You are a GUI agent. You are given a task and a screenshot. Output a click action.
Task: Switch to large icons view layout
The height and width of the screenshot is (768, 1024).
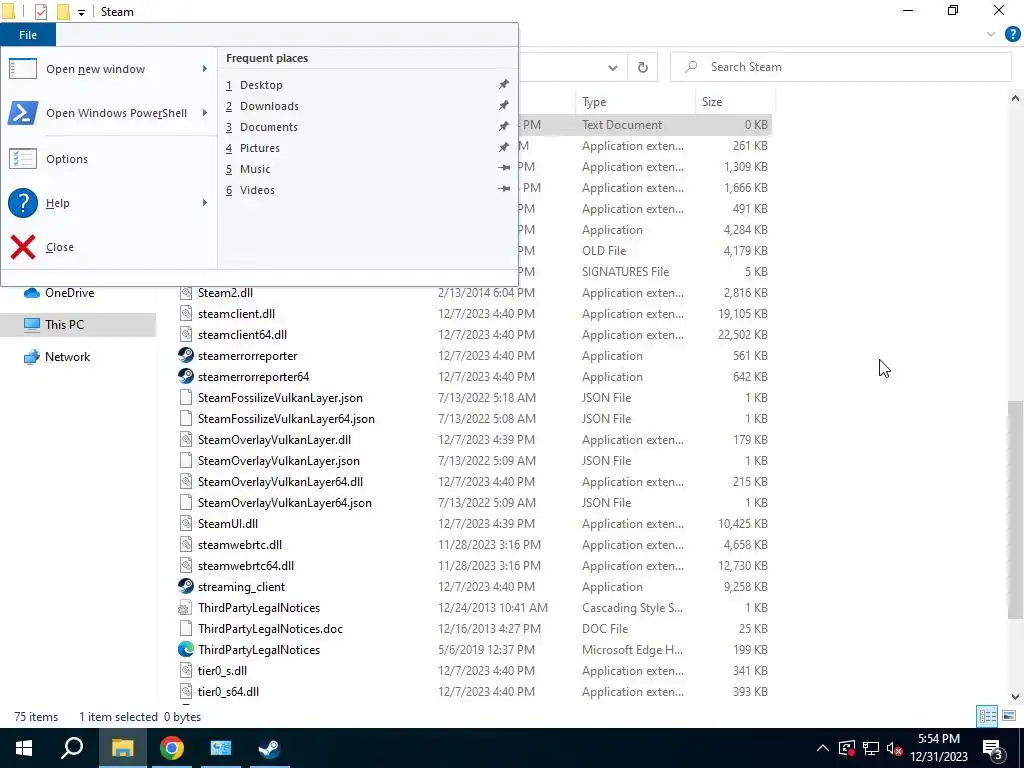click(x=1008, y=716)
